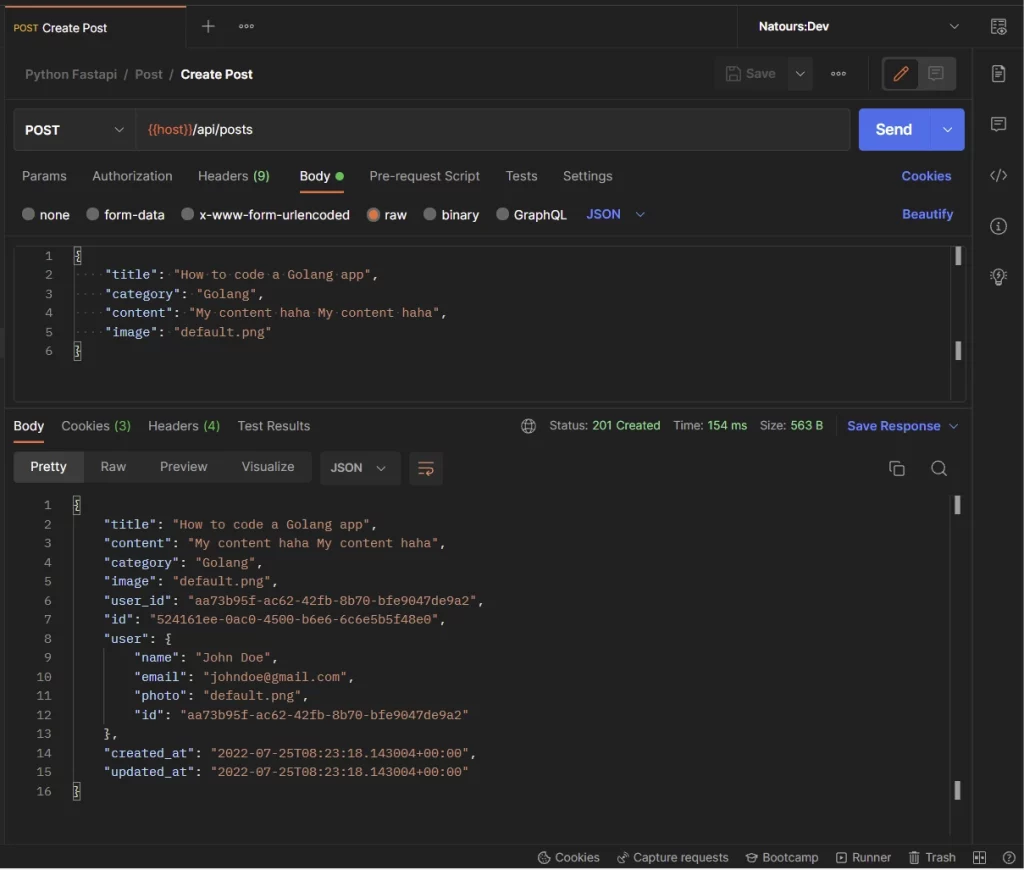Send the Create Post request
Image resolution: width=1024 pixels, height=870 pixels.
click(x=894, y=129)
